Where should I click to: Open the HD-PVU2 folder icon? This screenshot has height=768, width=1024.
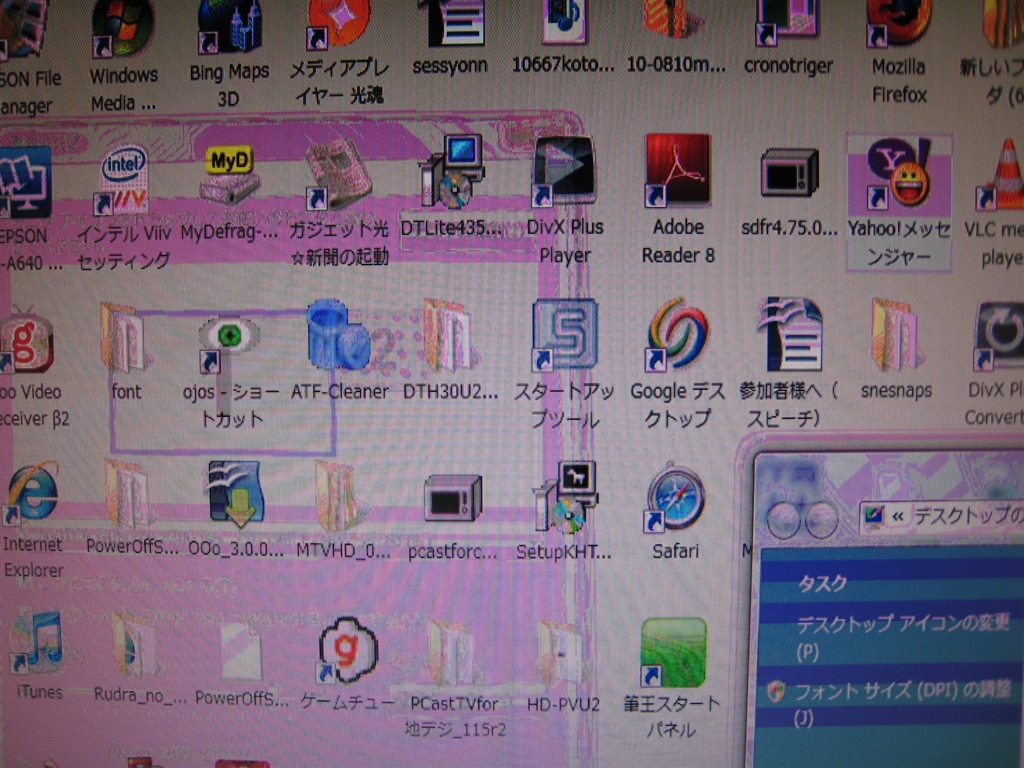pos(560,653)
